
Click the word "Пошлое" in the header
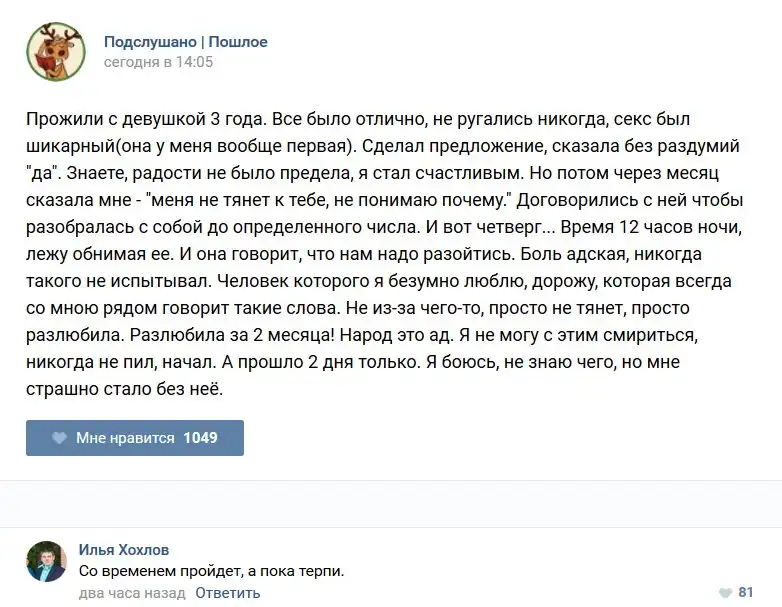pyautogui.click(x=238, y=42)
